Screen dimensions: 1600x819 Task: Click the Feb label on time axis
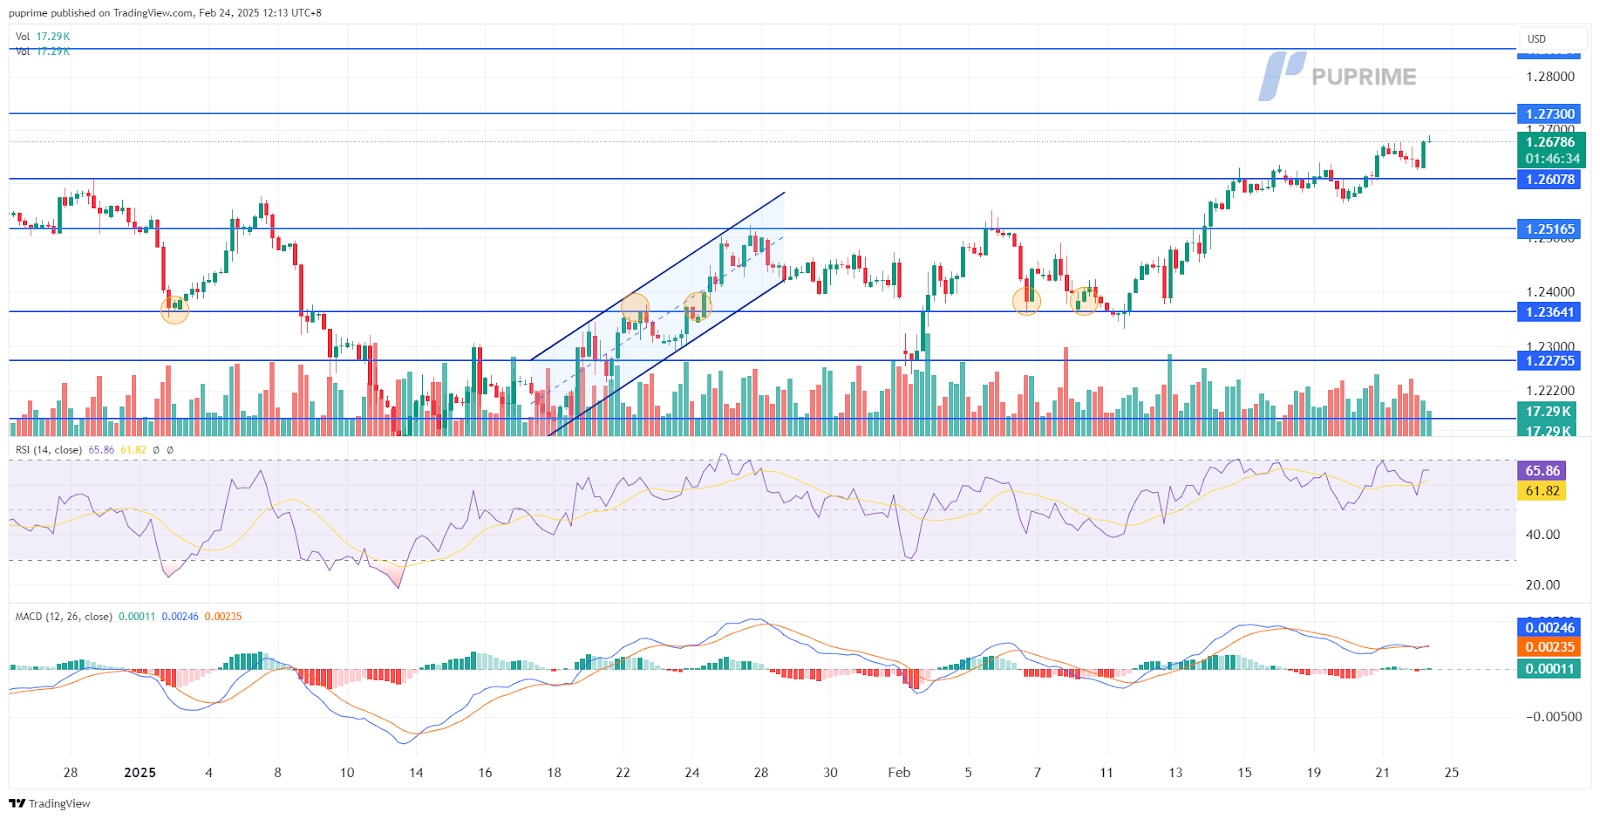tap(899, 772)
